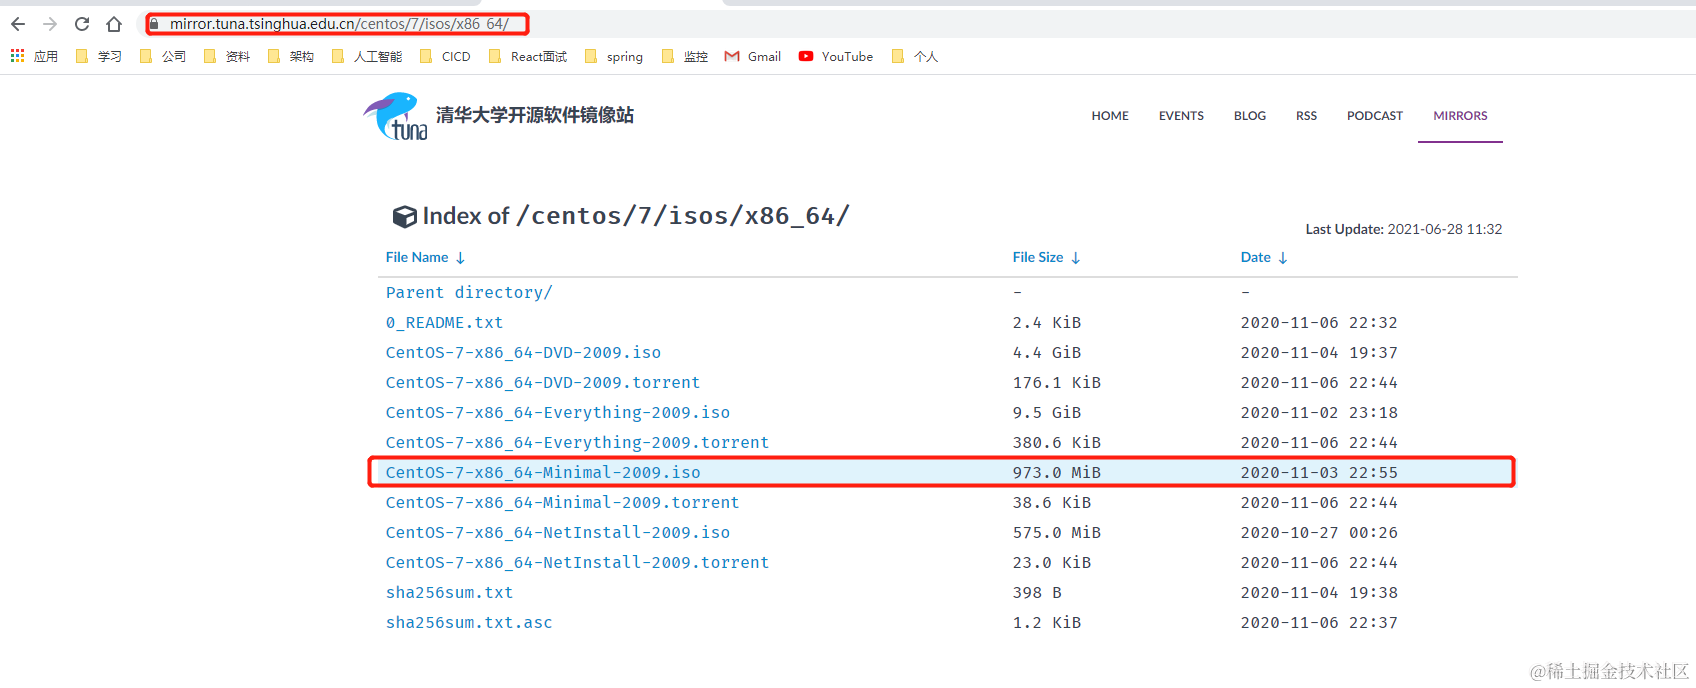Open the PODCAST nav item
This screenshot has height=688, width=1696.
1375,116
